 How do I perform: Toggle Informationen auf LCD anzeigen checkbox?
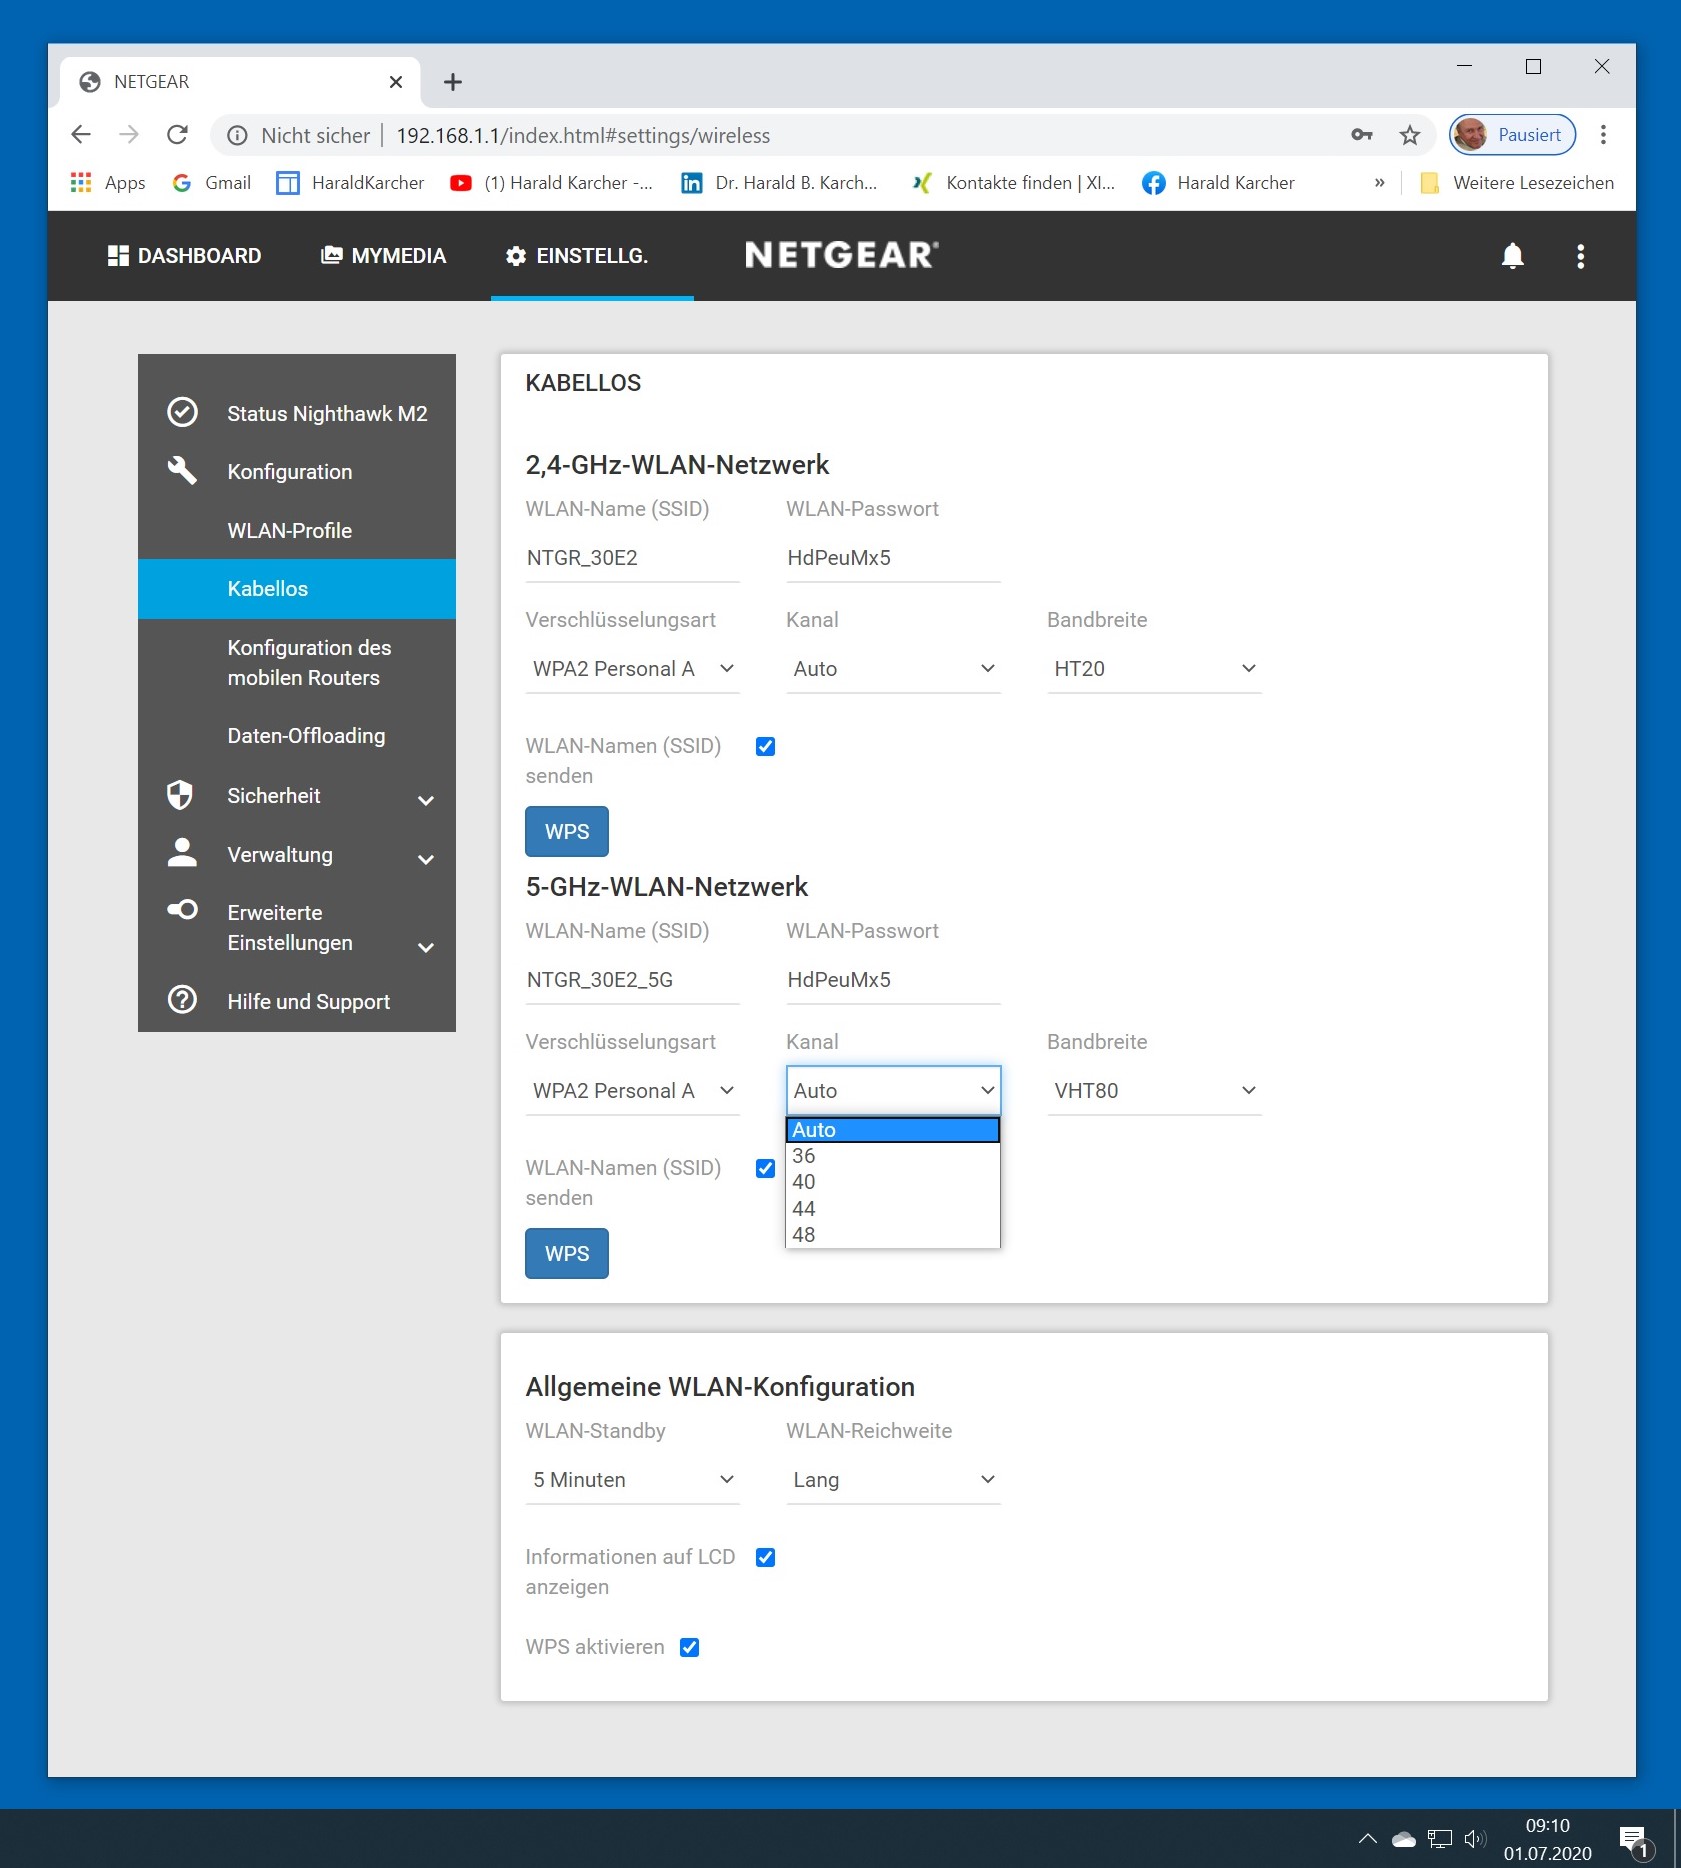pos(765,1557)
